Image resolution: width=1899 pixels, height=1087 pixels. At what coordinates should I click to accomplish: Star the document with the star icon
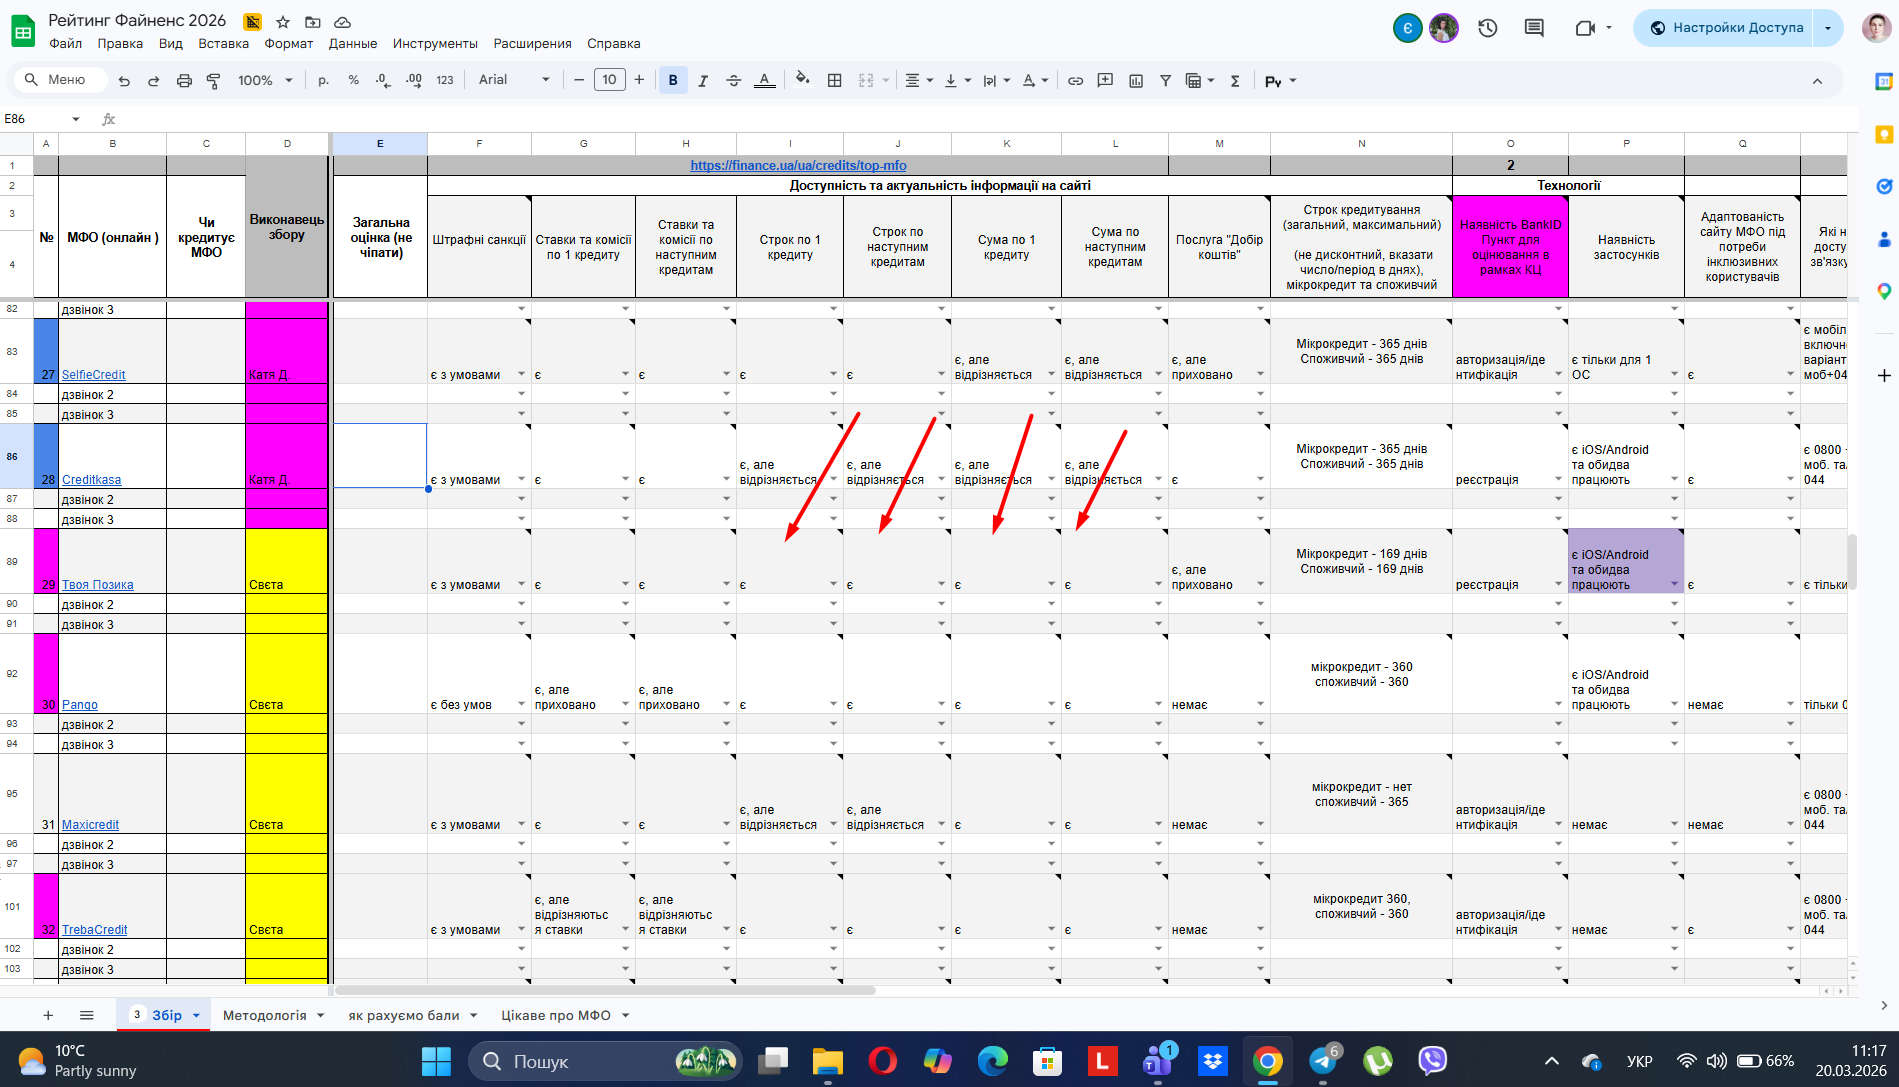(x=283, y=21)
